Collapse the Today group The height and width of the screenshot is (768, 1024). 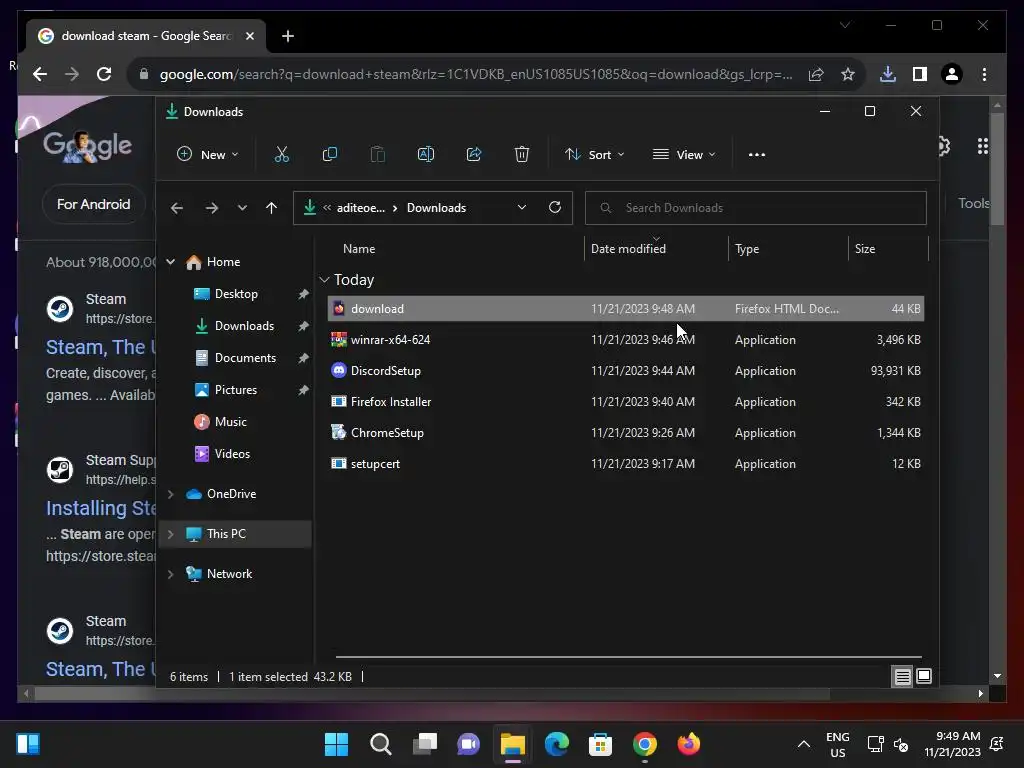coord(324,280)
